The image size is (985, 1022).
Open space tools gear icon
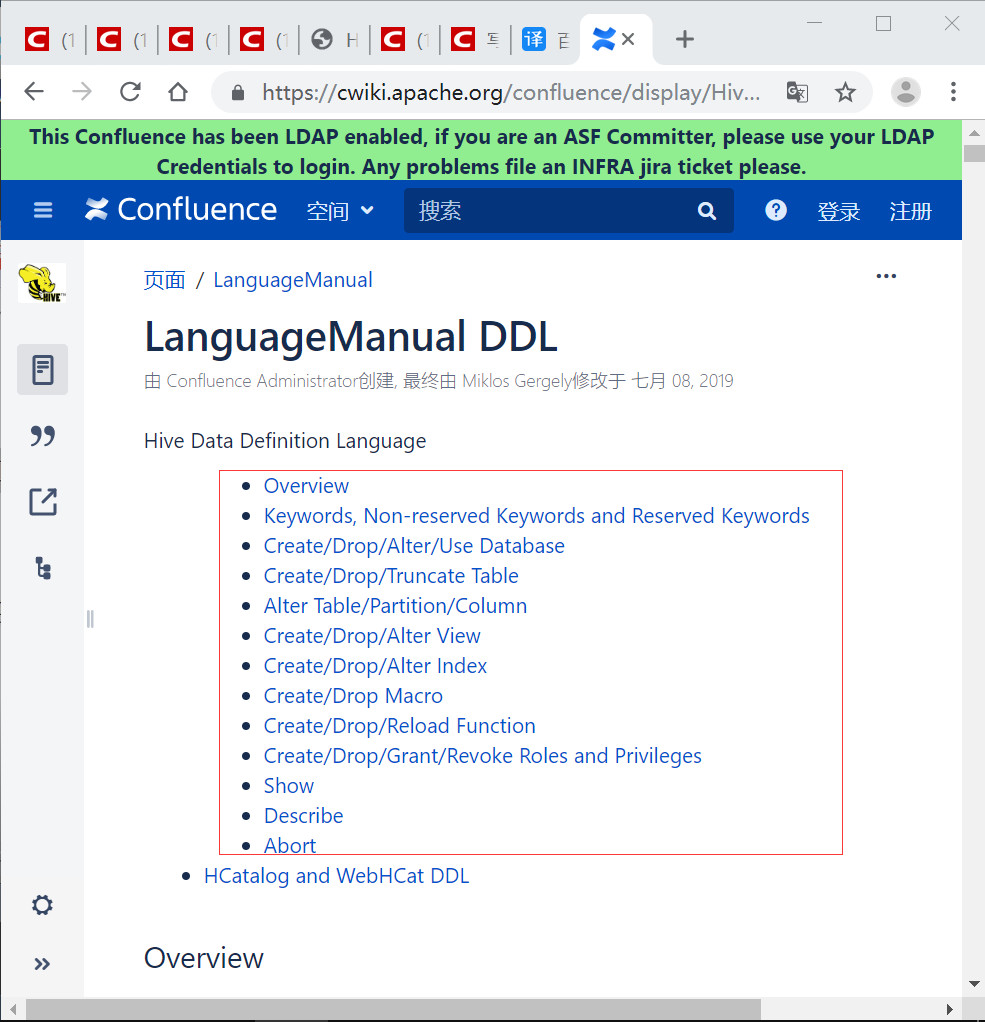[x=42, y=905]
